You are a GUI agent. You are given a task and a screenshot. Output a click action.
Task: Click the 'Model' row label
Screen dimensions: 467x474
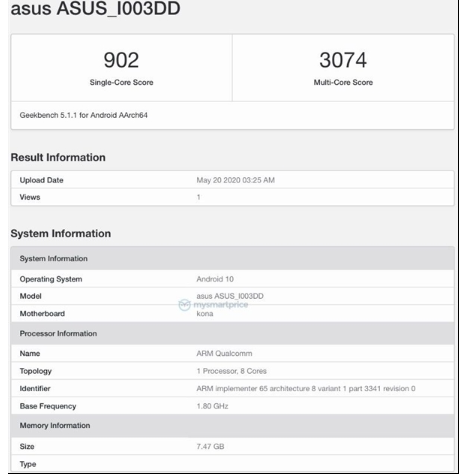click(30, 296)
